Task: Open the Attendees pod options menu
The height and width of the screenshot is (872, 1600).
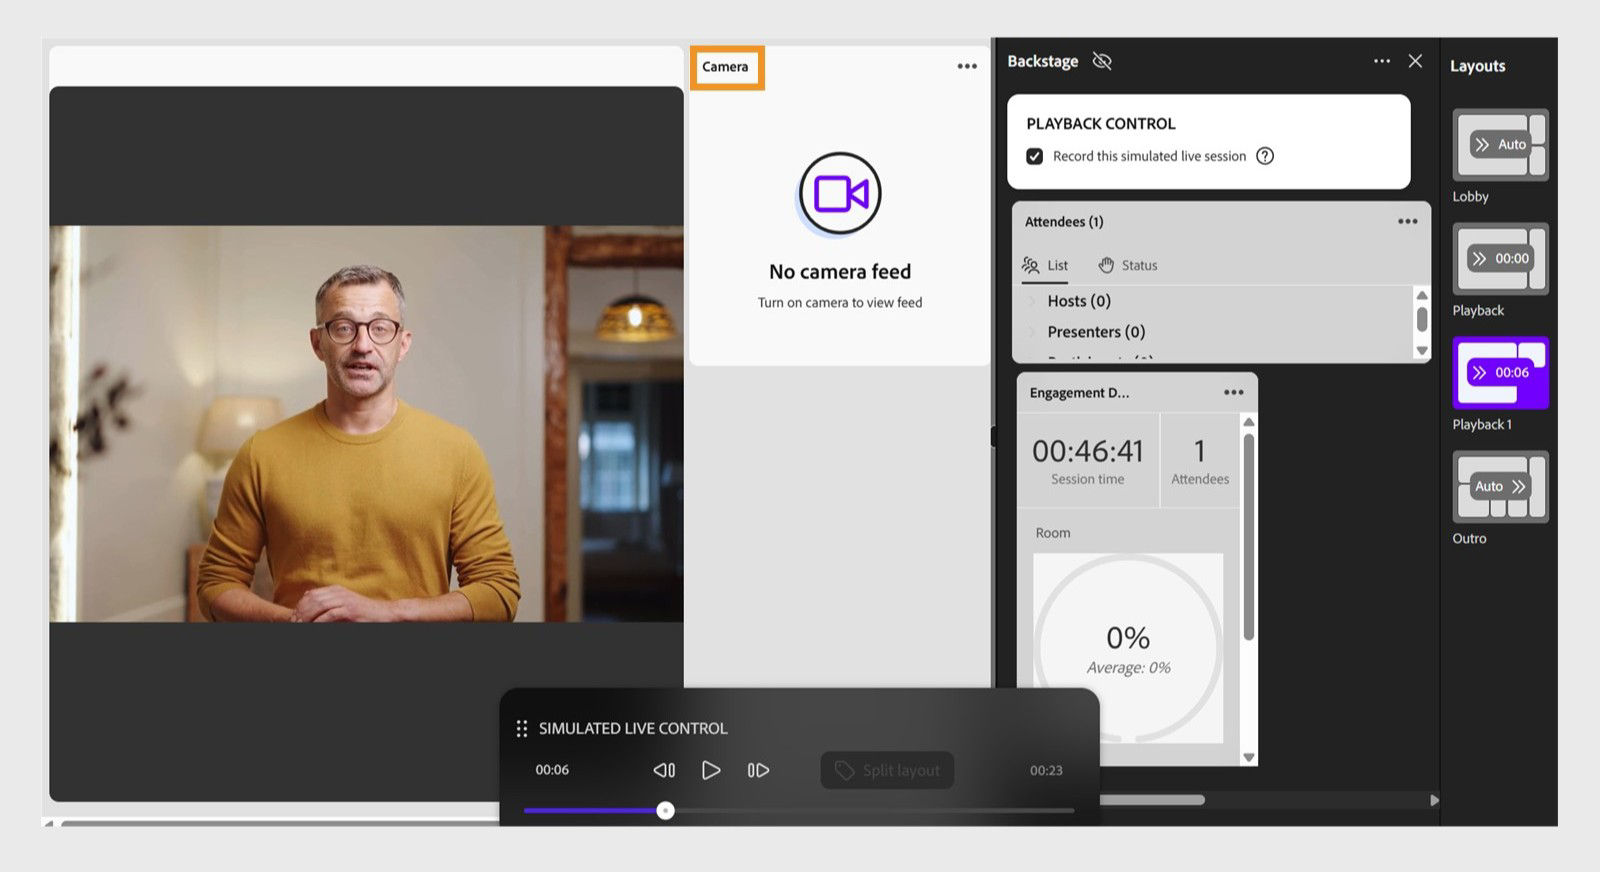Action: [1407, 221]
